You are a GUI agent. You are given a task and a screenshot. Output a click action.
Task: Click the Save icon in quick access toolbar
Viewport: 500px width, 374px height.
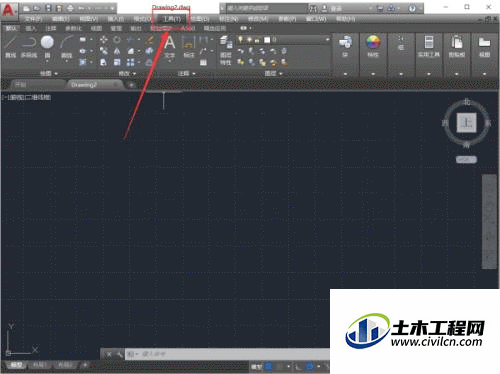pyautogui.click(x=48, y=8)
